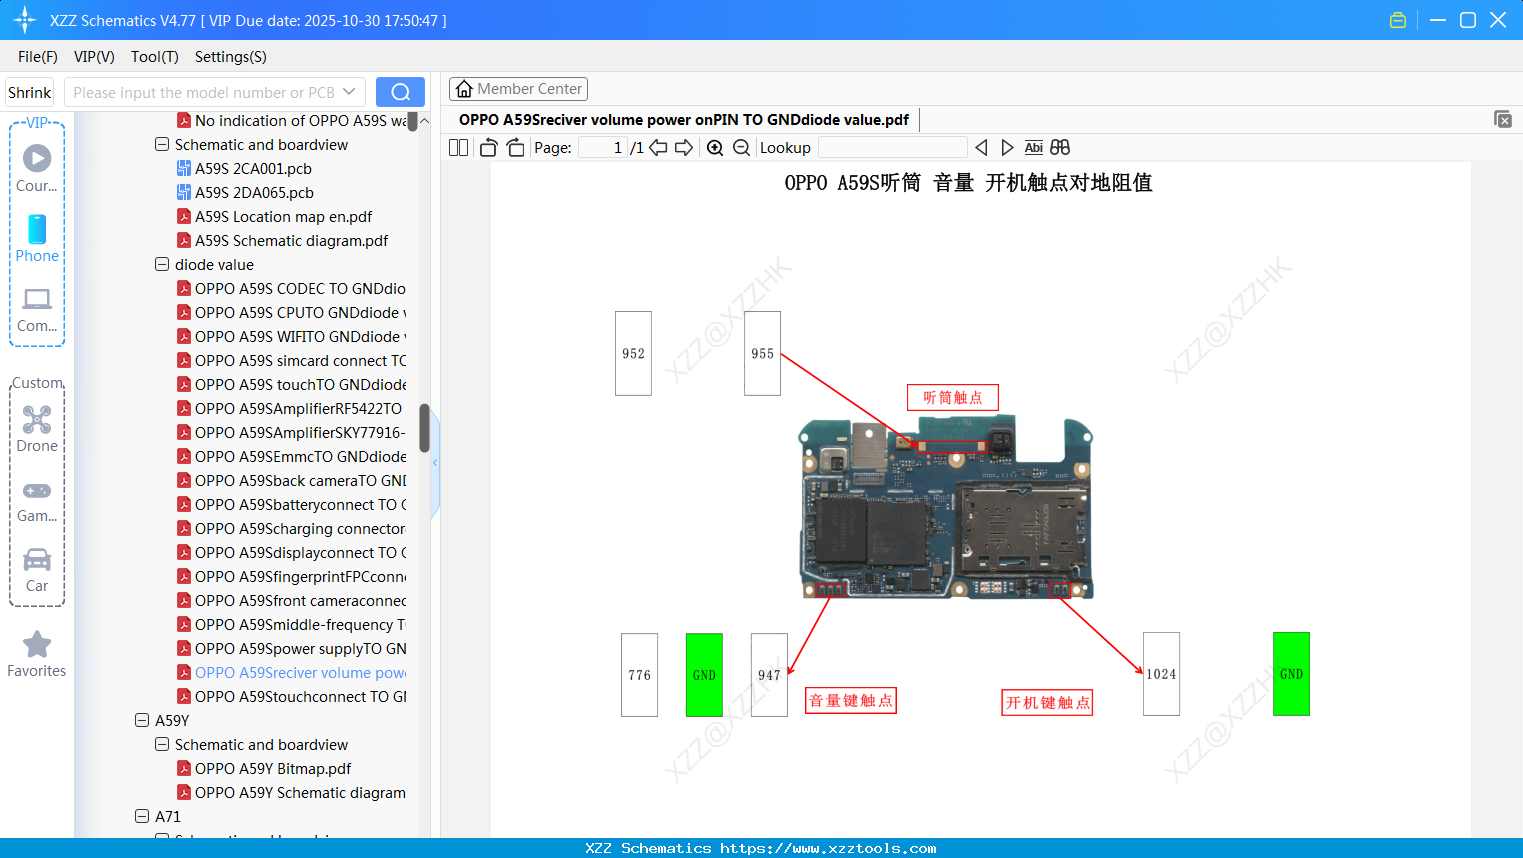Select the two-page view icon
1523x858 pixels.
(458, 147)
